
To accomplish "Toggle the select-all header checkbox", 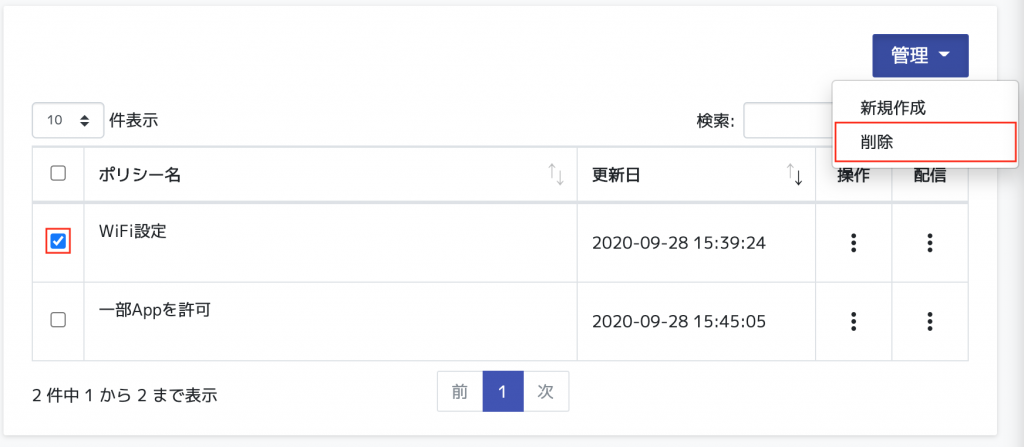I will [58, 174].
